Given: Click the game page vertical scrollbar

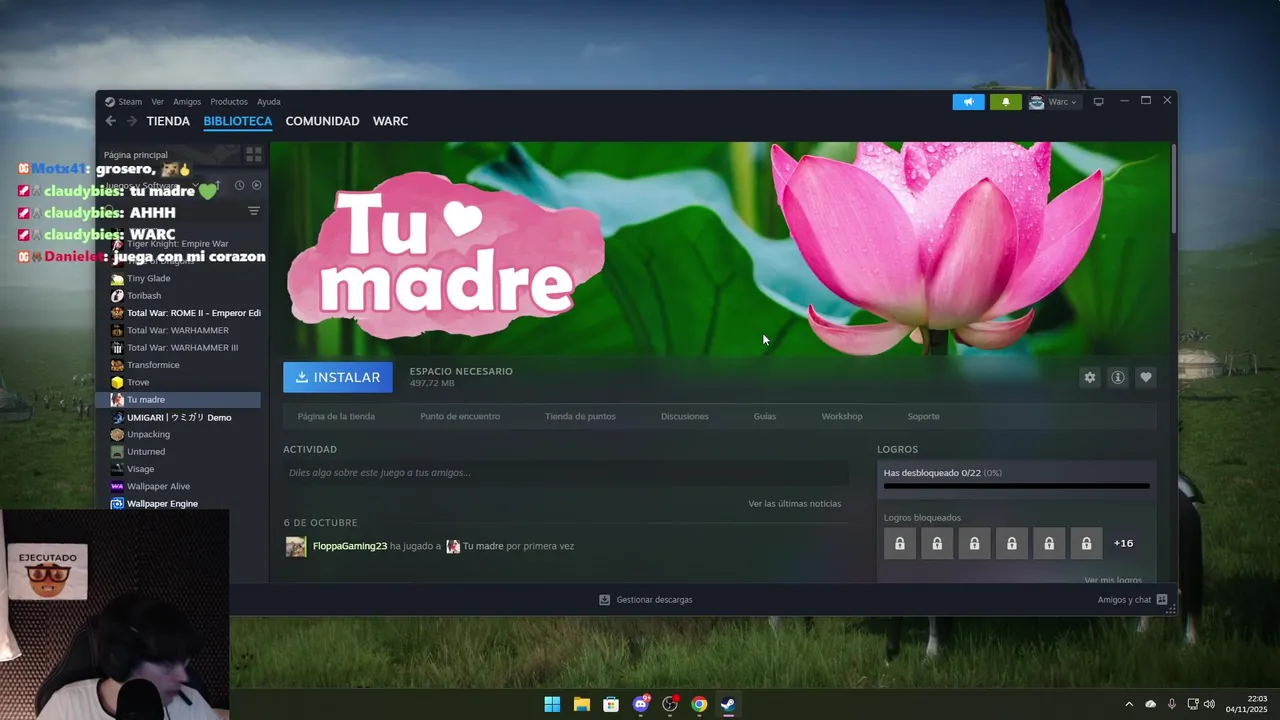Looking at the screenshot, I should (1173, 190).
